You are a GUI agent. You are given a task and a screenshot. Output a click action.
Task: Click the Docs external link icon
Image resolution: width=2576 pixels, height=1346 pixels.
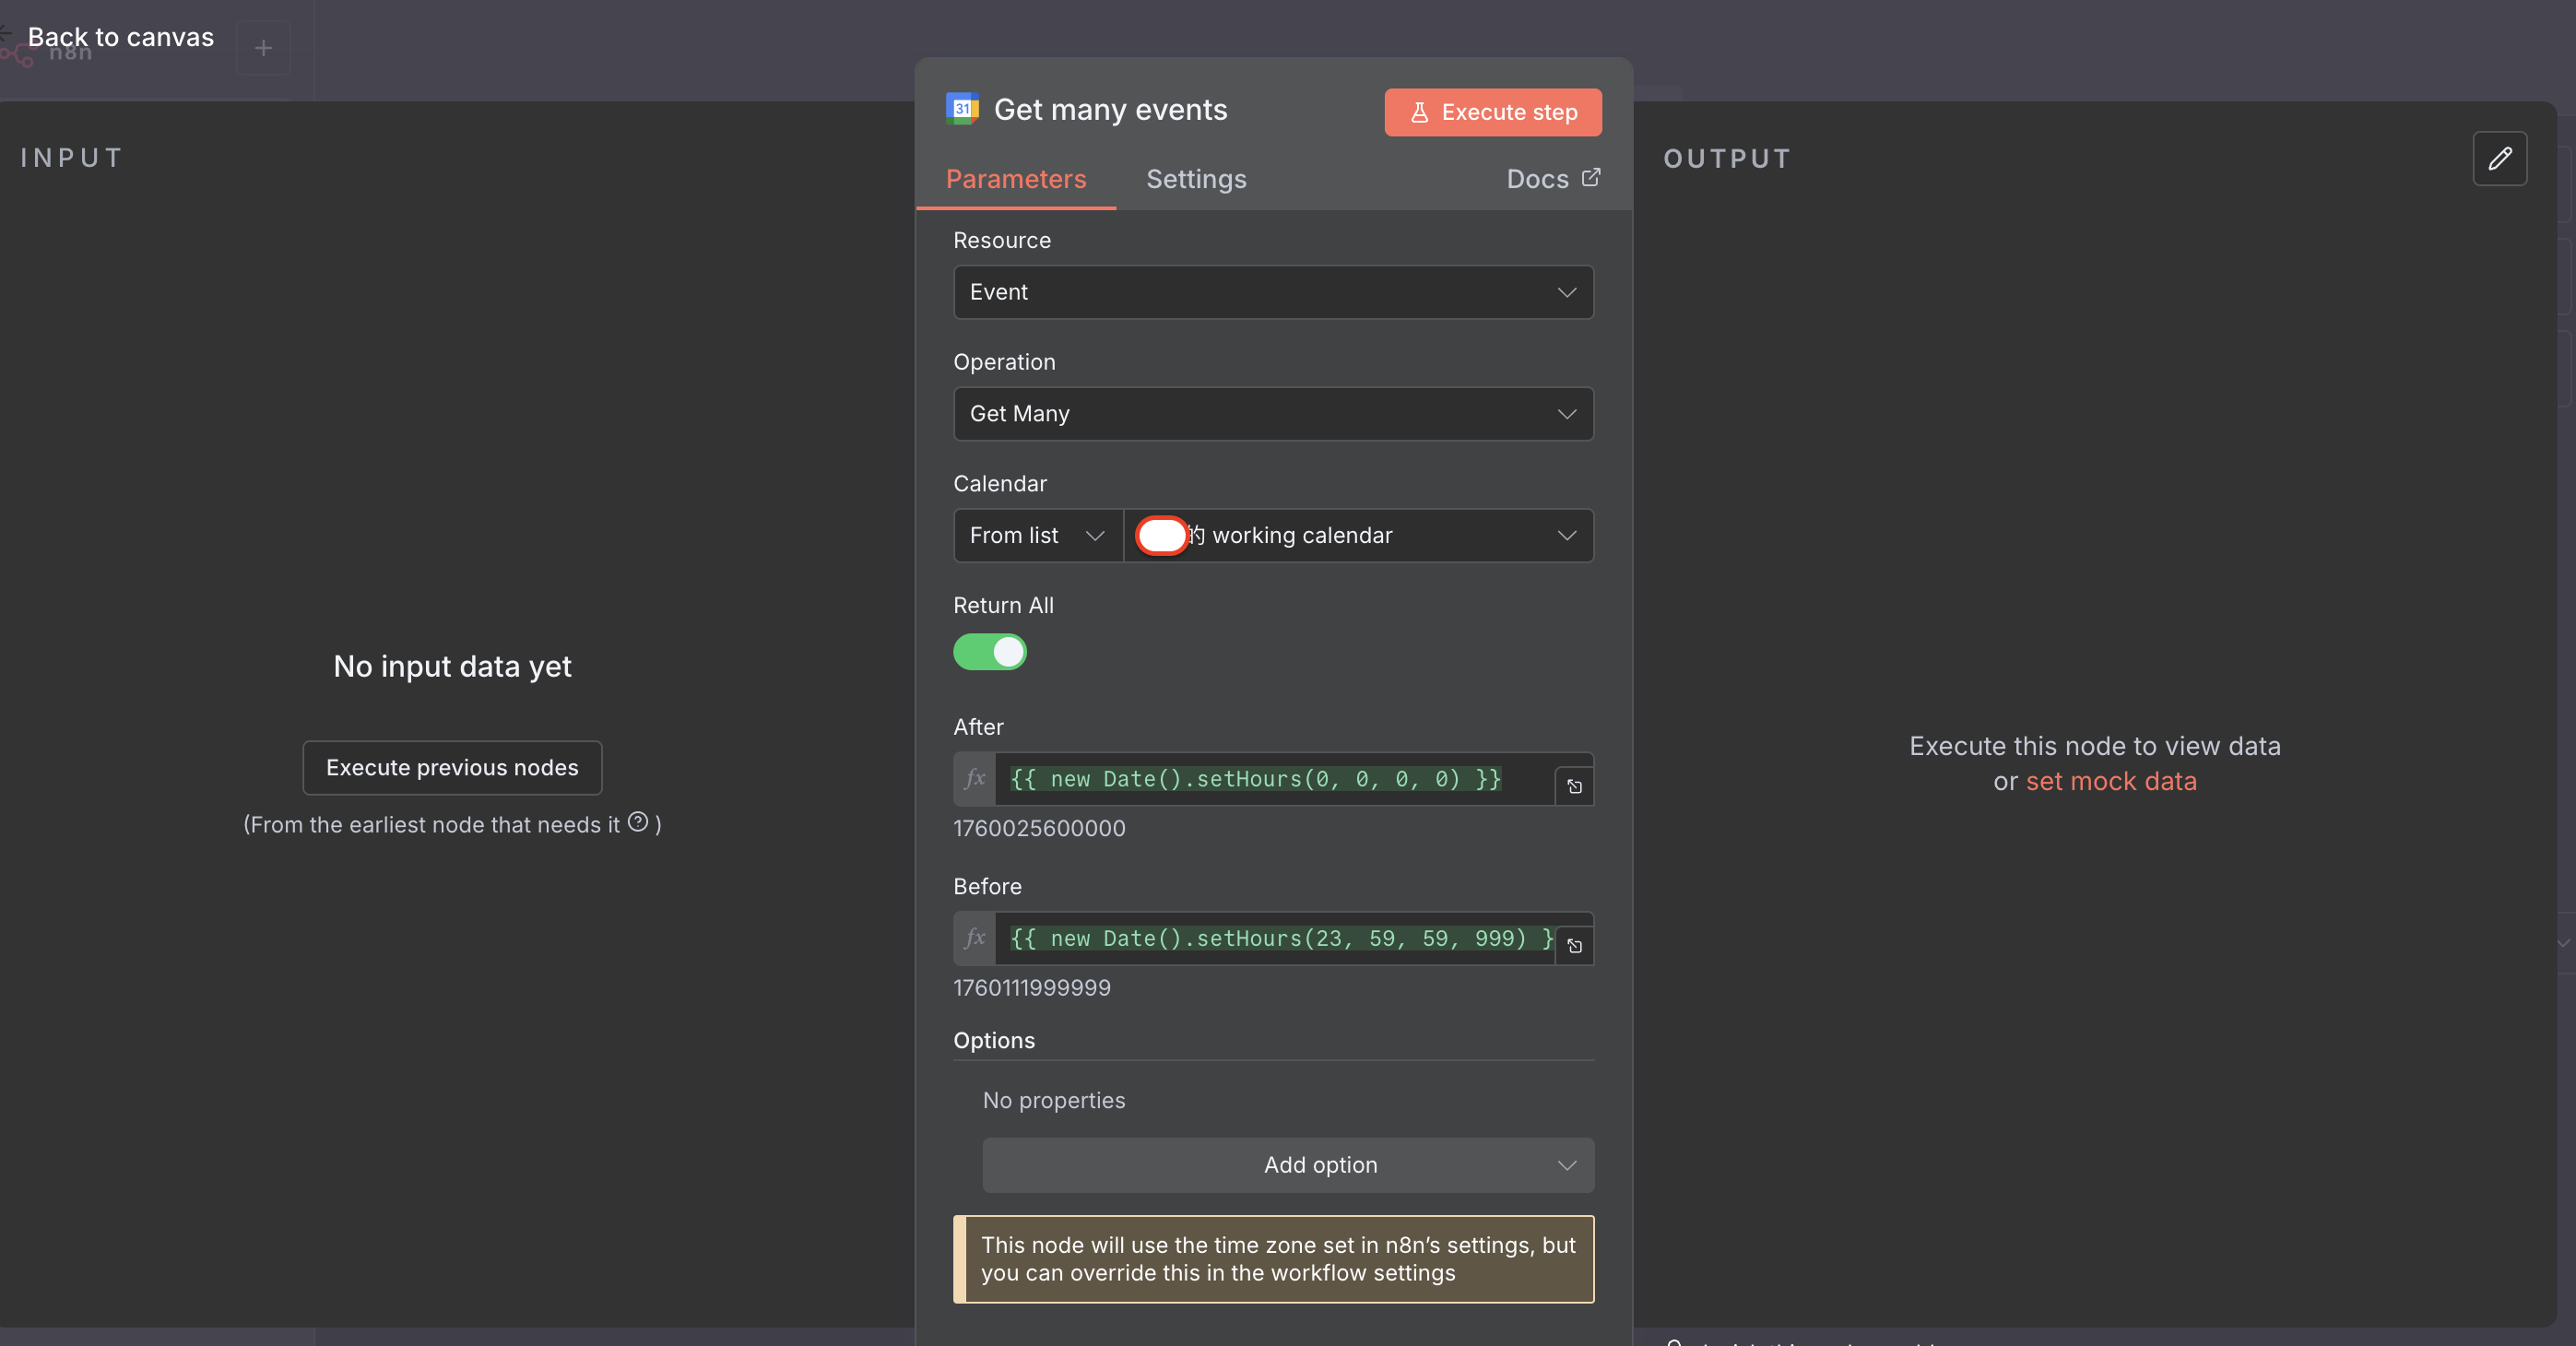coord(1591,177)
